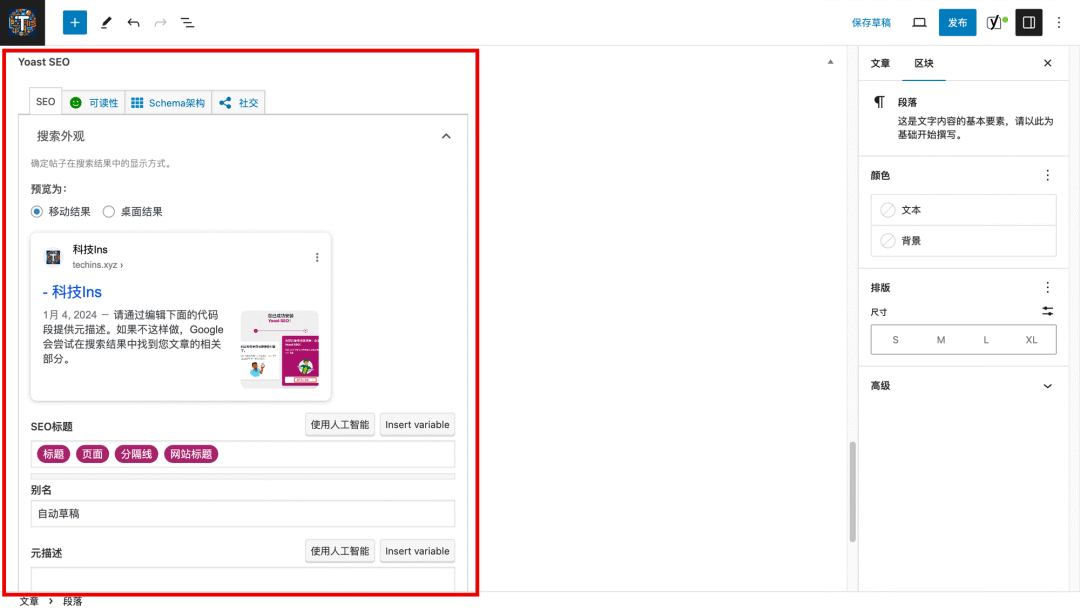Expand the advanced block settings
This screenshot has height=610, width=1080.
click(x=1048, y=386)
